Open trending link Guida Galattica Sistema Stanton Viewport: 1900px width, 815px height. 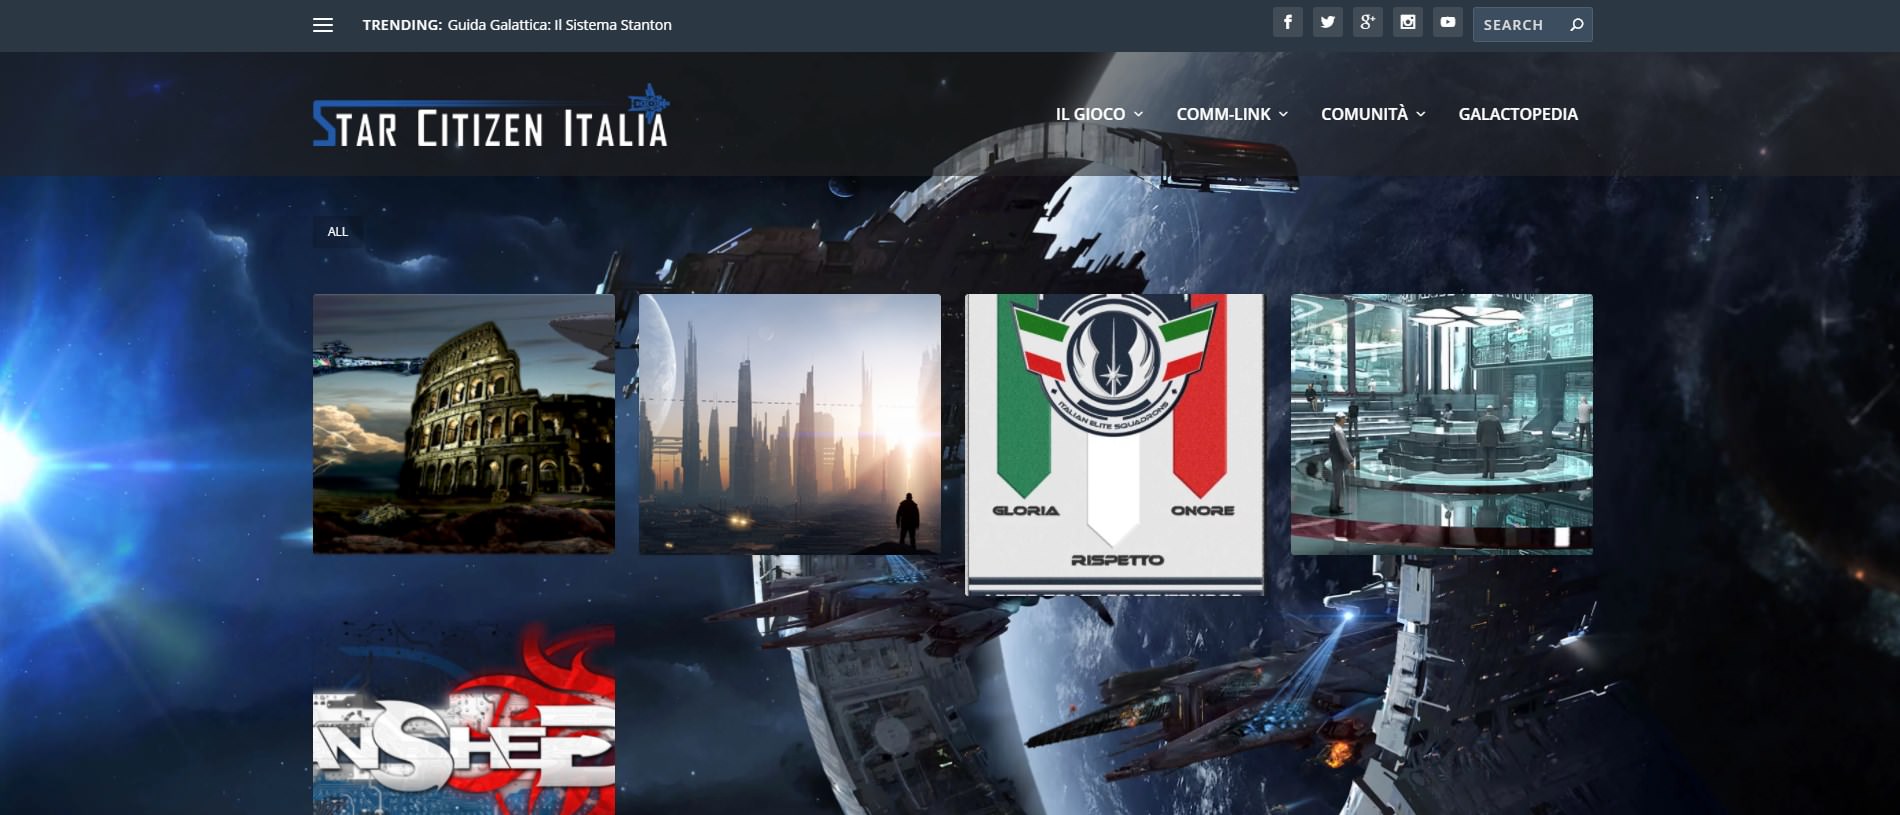[x=559, y=25]
